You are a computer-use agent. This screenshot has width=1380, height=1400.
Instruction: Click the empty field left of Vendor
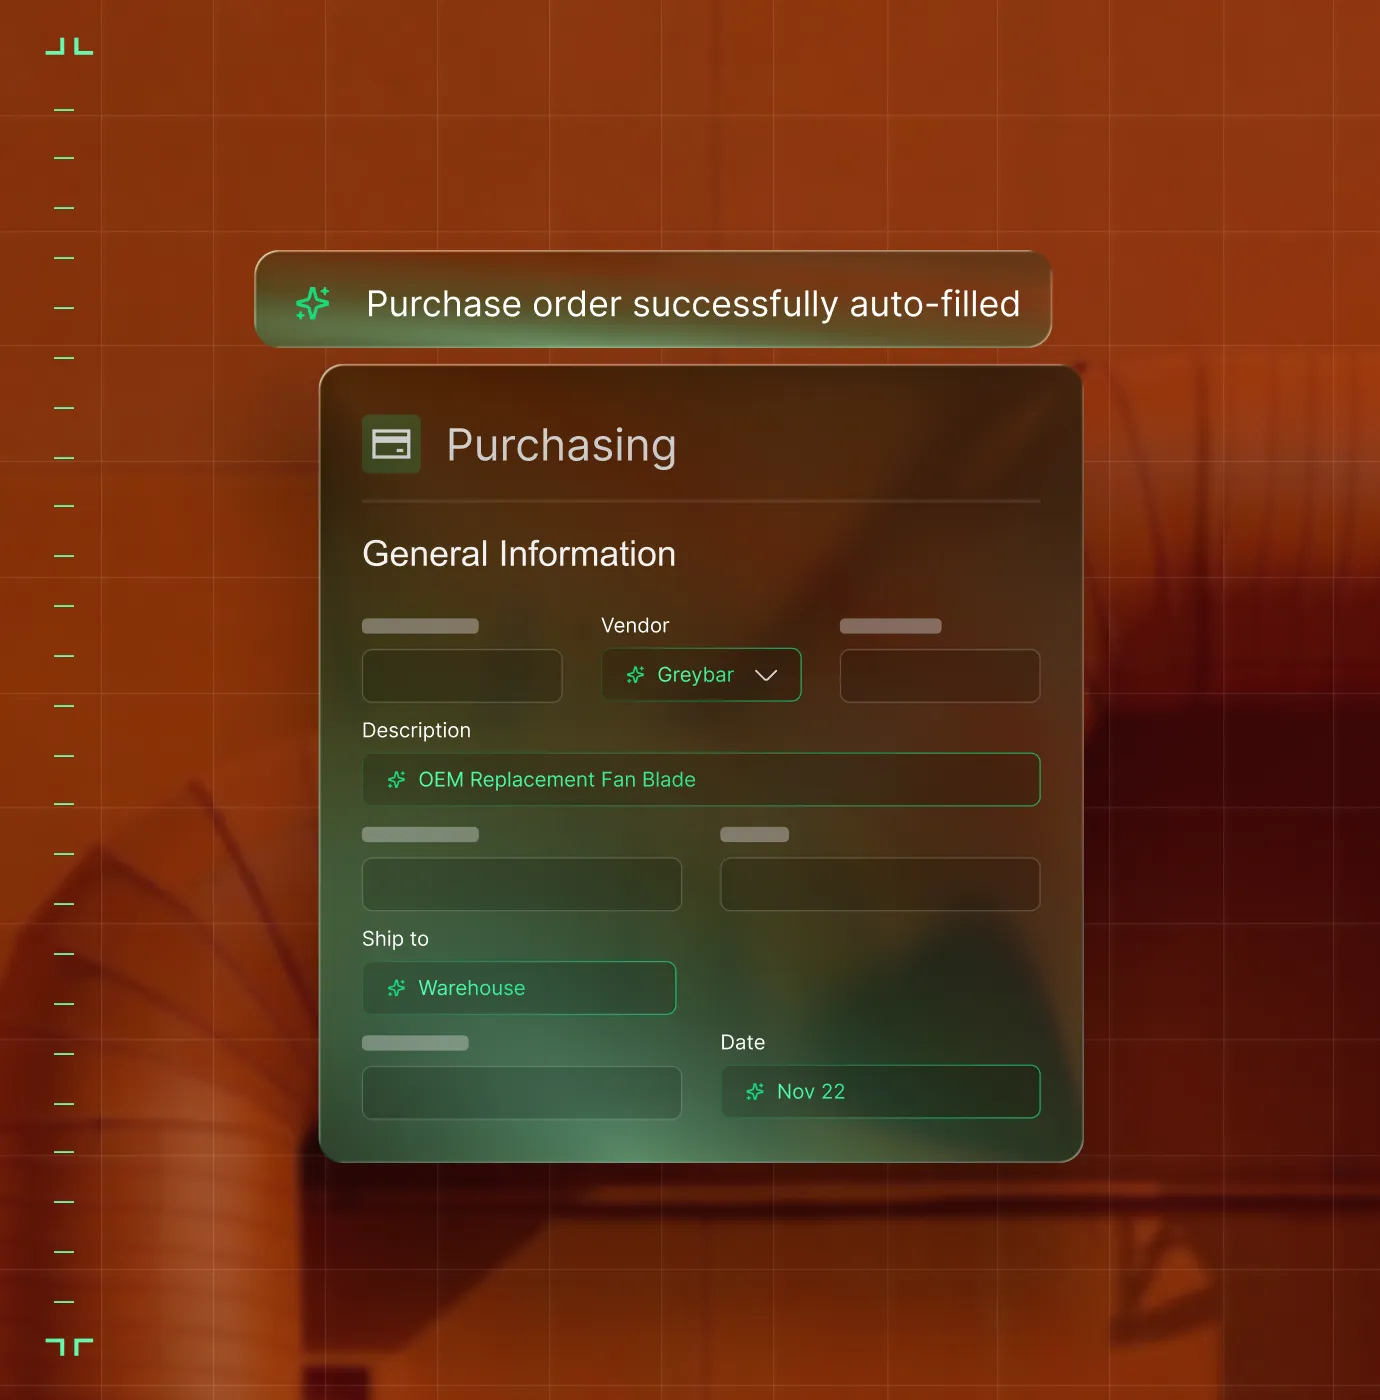pos(462,676)
